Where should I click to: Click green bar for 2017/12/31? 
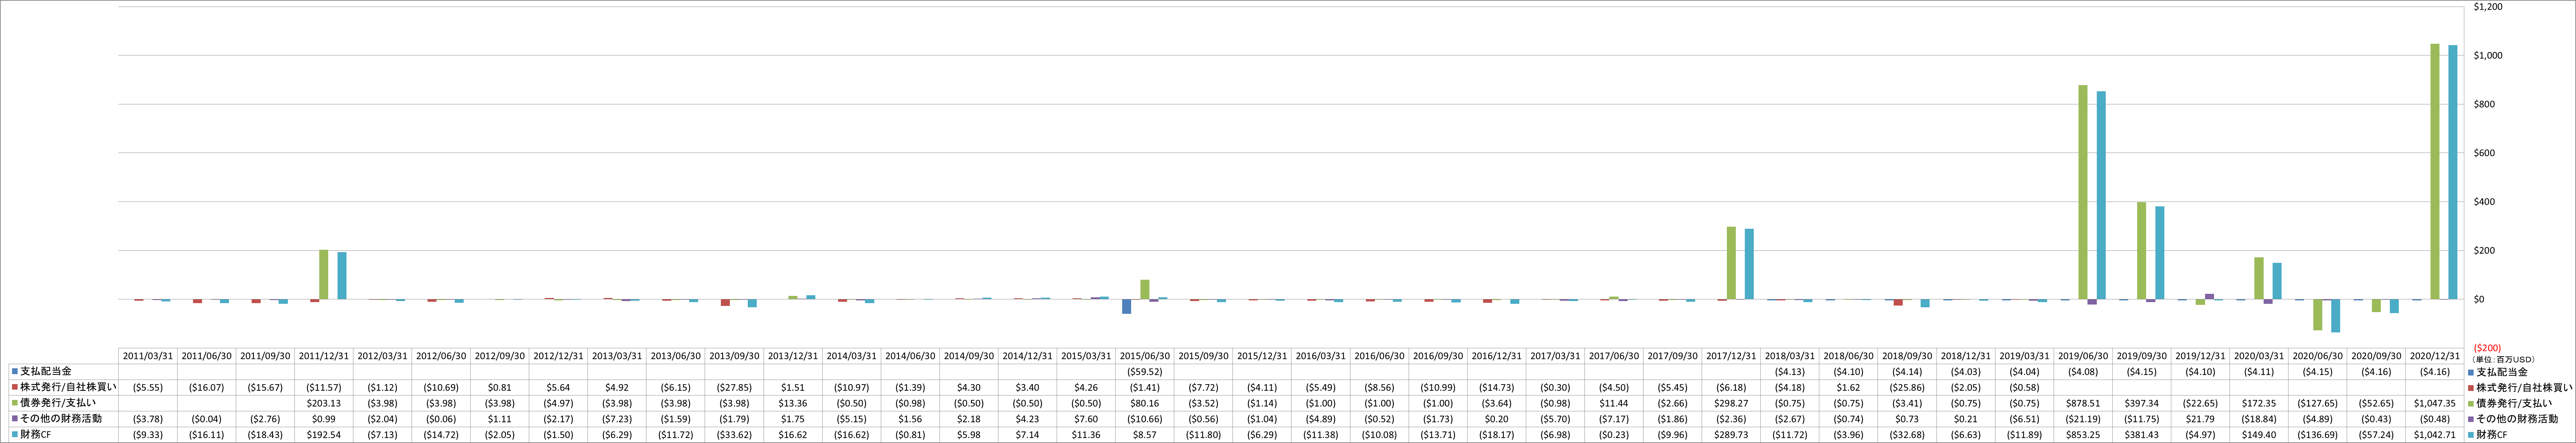click(x=1731, y=263)
